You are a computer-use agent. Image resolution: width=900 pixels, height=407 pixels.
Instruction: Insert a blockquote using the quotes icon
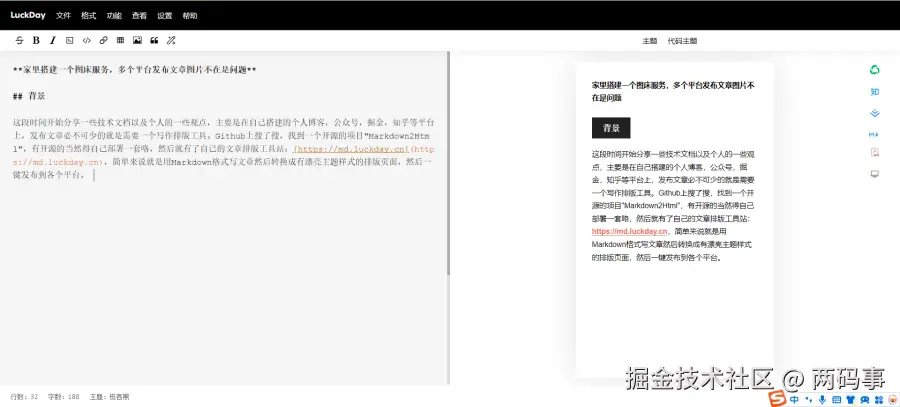tap(154, 40)
